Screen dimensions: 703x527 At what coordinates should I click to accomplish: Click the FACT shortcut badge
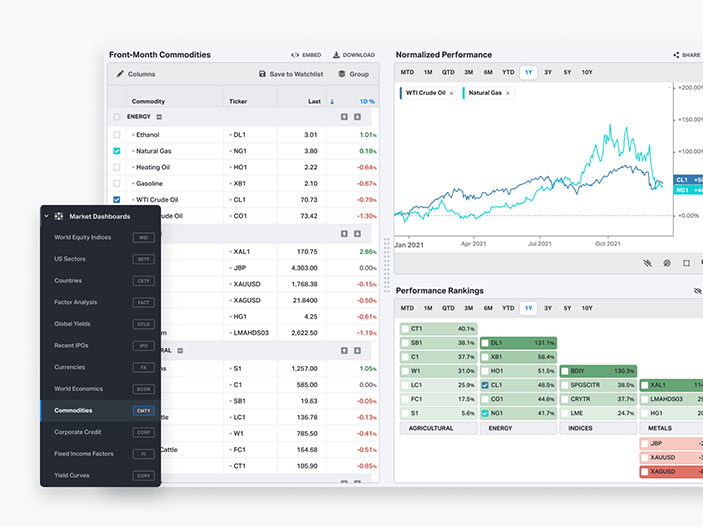pyautogui.click(x=143, y=302)
